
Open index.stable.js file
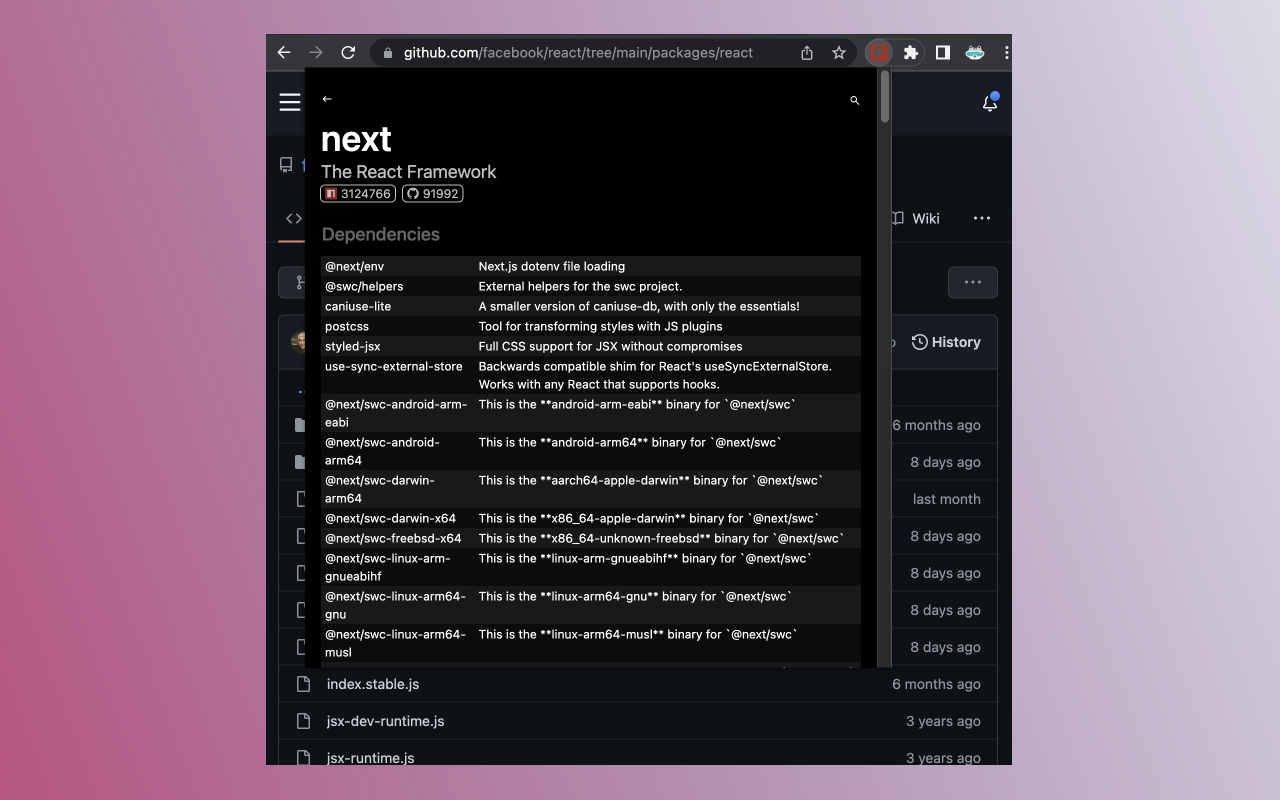pos(373,684)
